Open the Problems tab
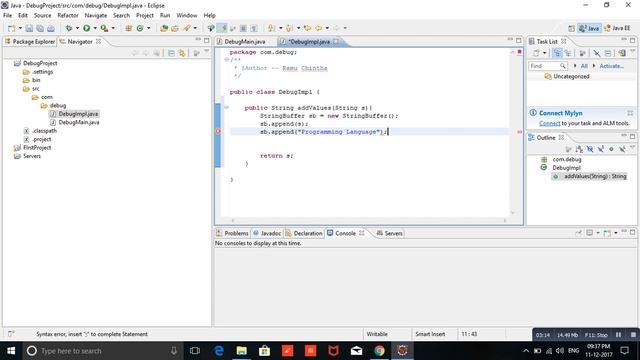The image size is (640, 360). click(x=232, y=233)
